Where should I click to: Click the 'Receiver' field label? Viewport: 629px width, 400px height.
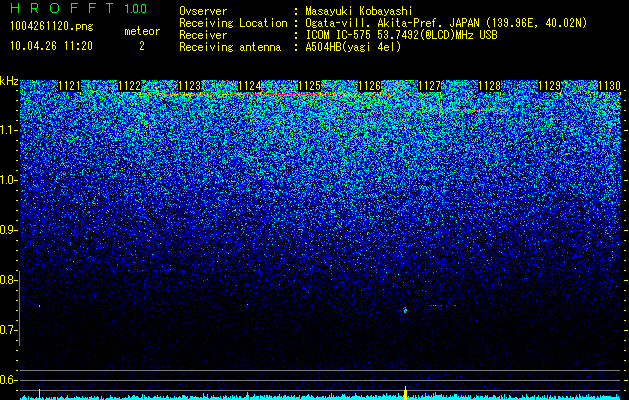click(x=203, y=35)
